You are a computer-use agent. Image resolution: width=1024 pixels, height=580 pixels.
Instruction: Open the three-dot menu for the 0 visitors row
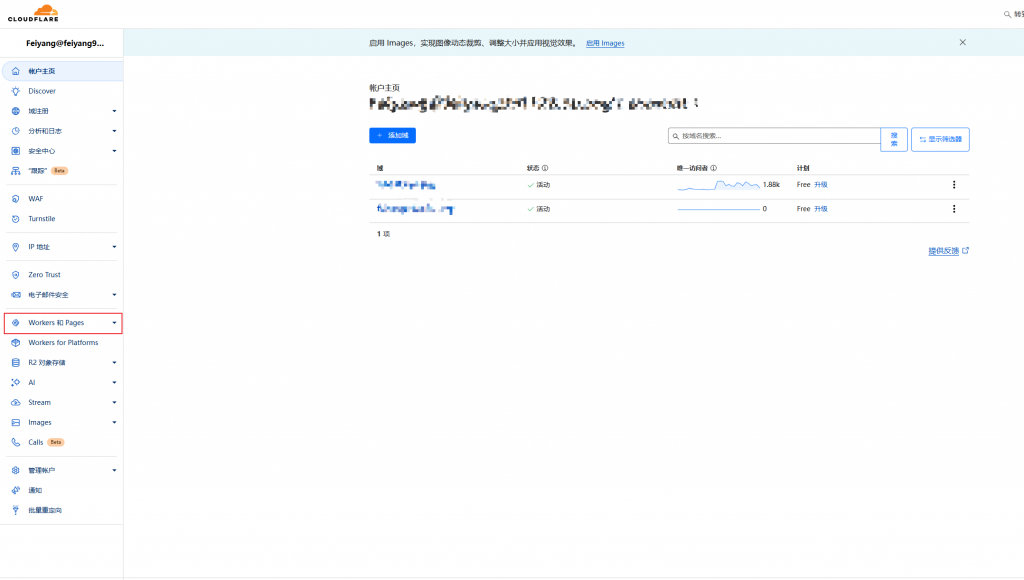click(x=954, y=209)
